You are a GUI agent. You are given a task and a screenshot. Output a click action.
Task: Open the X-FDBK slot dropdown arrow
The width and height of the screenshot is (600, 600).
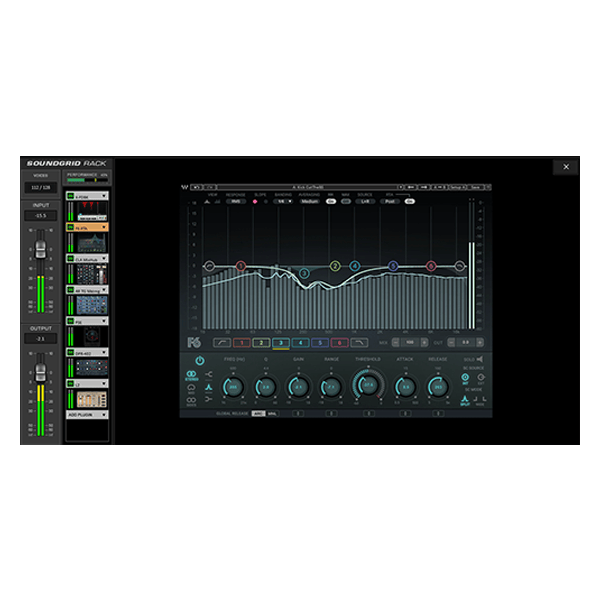(x=104, y=196)
